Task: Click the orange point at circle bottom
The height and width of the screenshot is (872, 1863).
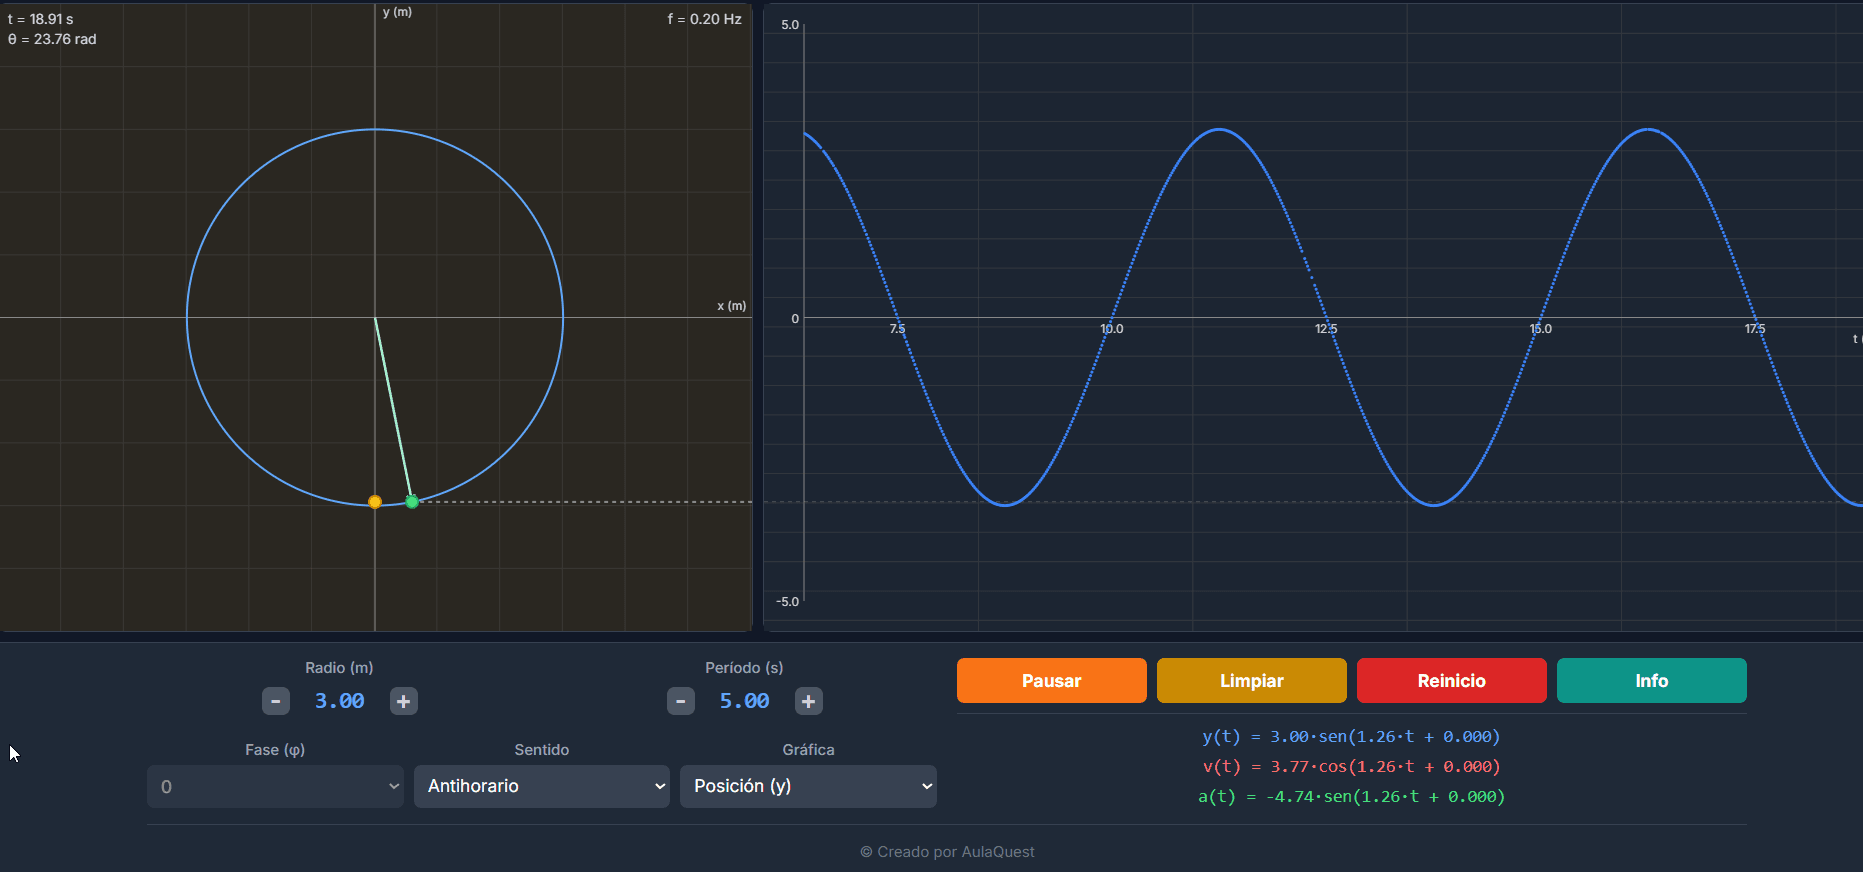Action: tap(375, 502)
